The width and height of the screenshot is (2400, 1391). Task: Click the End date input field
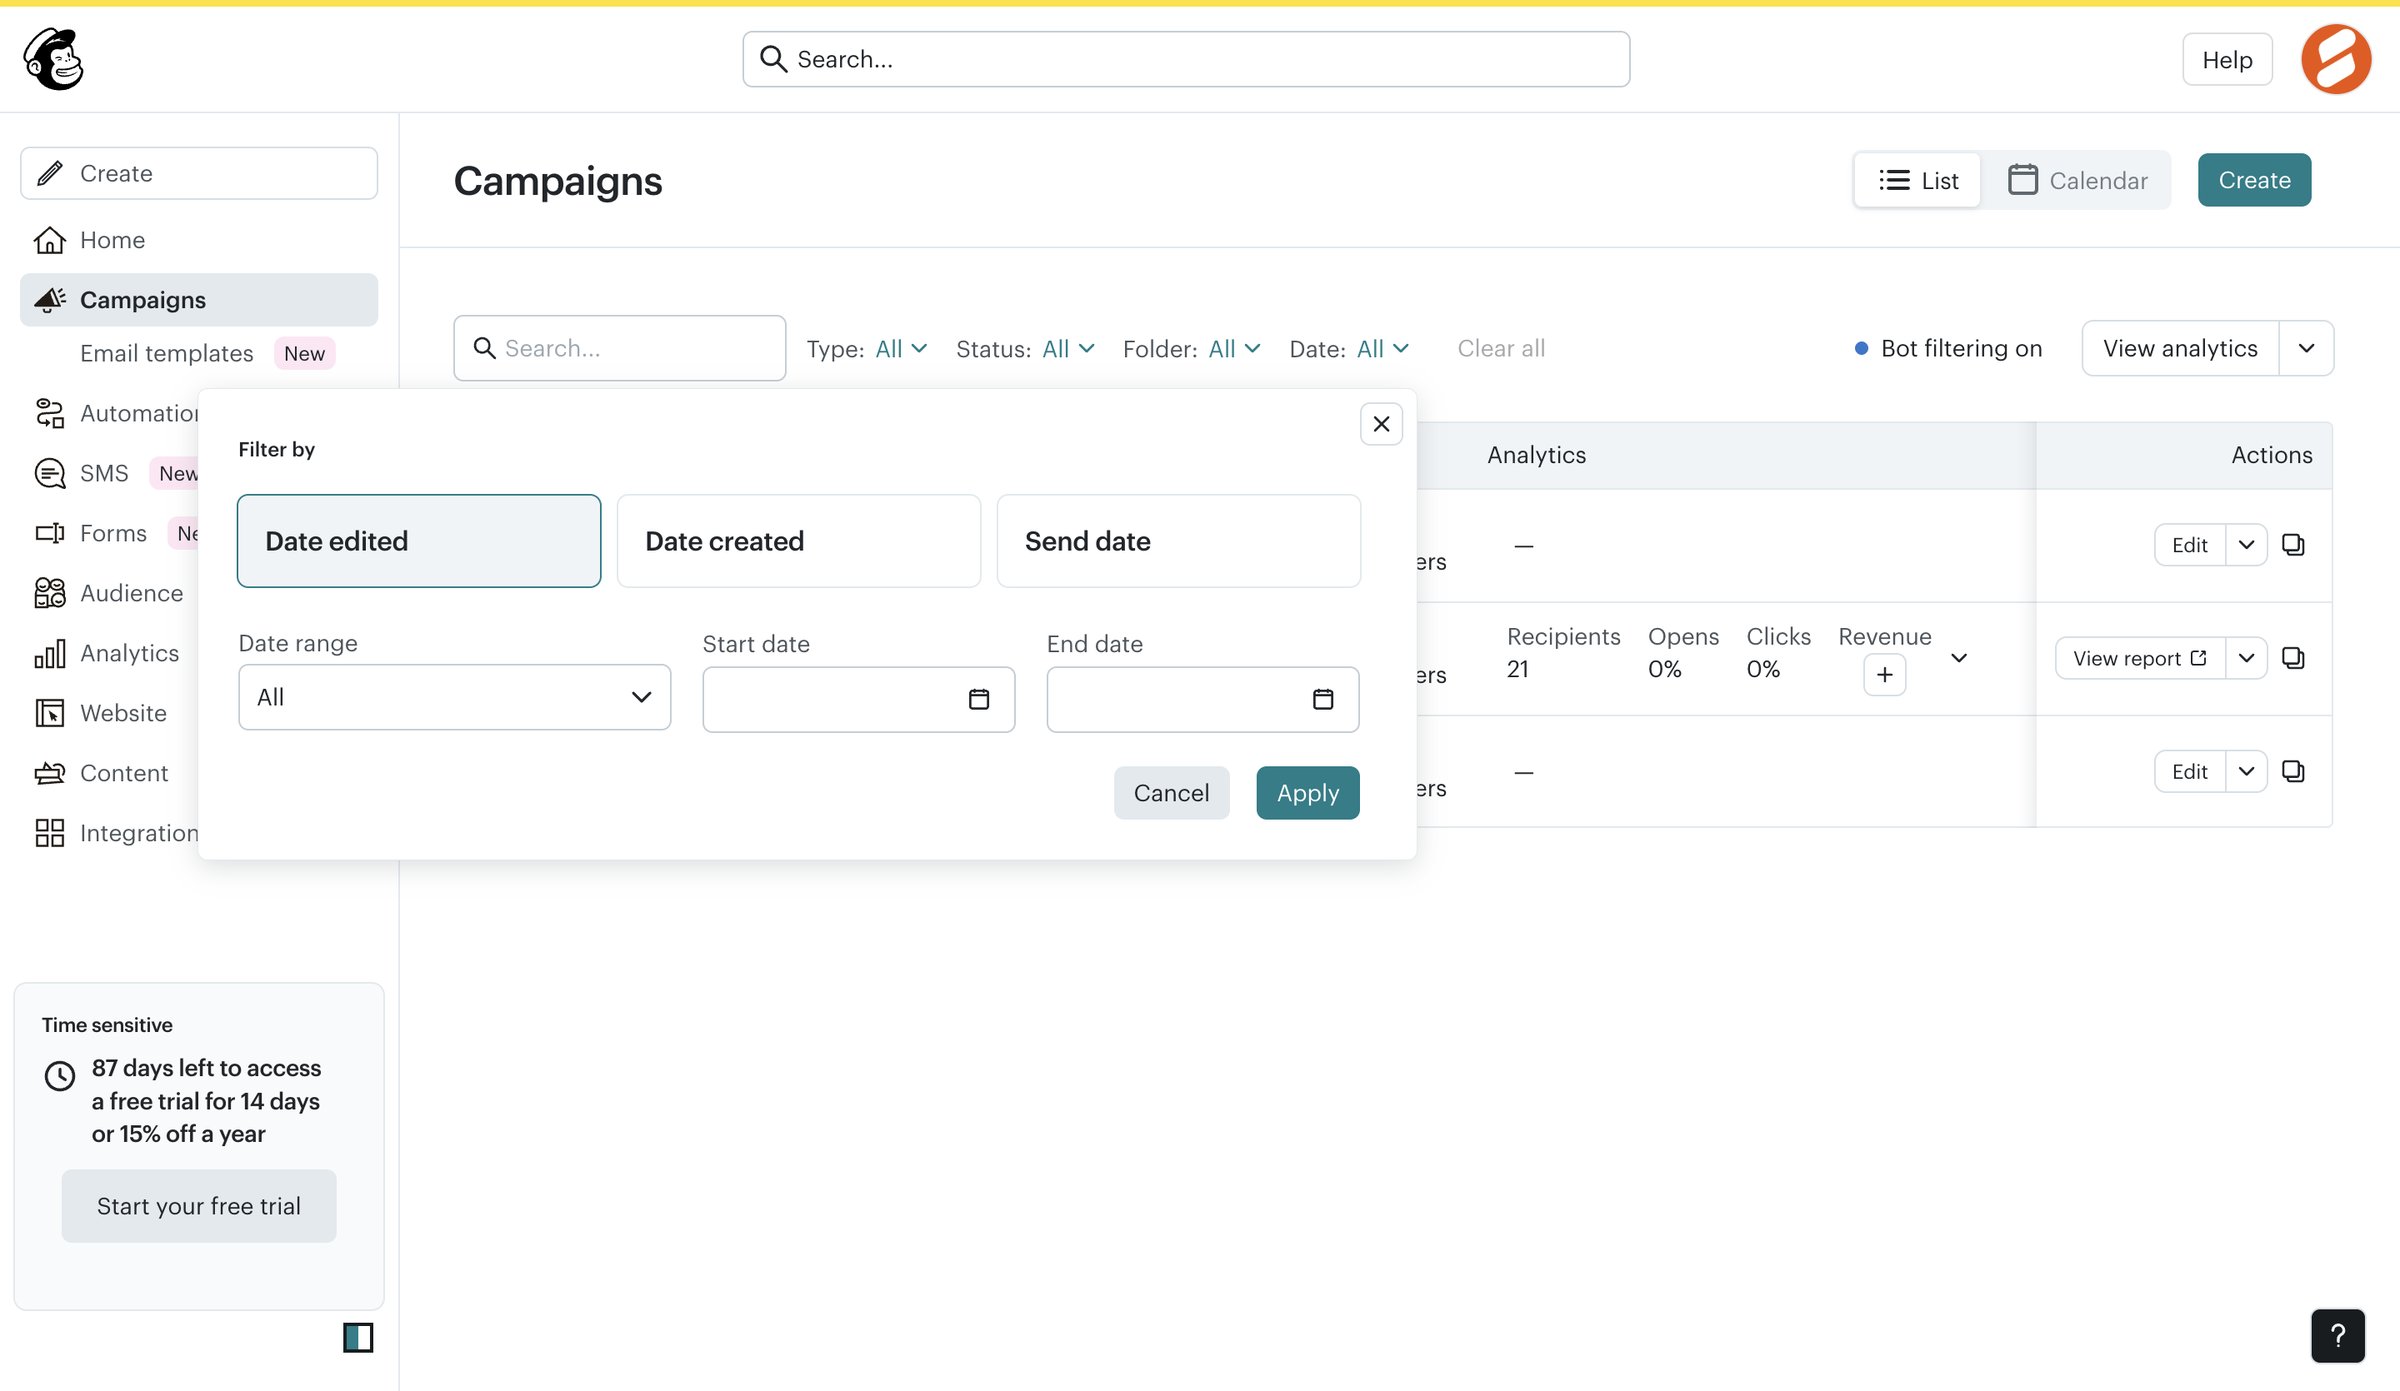click(1203, 699)
